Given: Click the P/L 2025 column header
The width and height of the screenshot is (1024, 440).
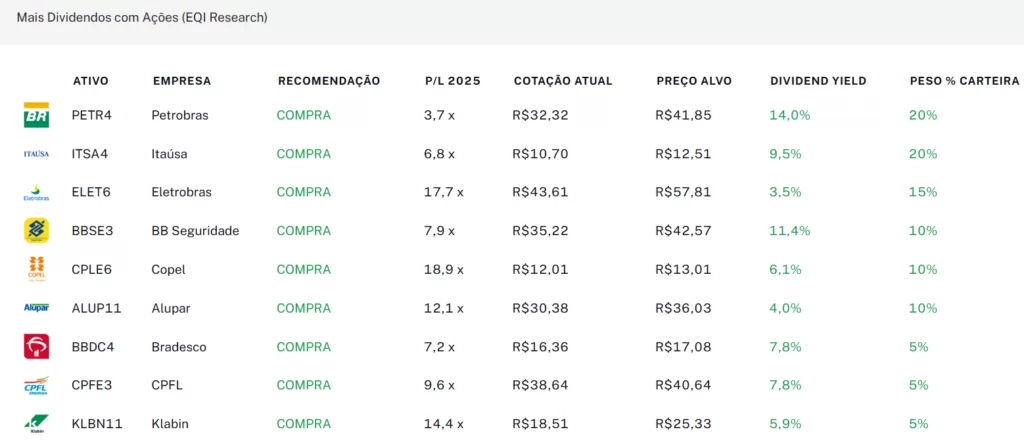Looking at the screenshot, I should [x=452, y=81].
